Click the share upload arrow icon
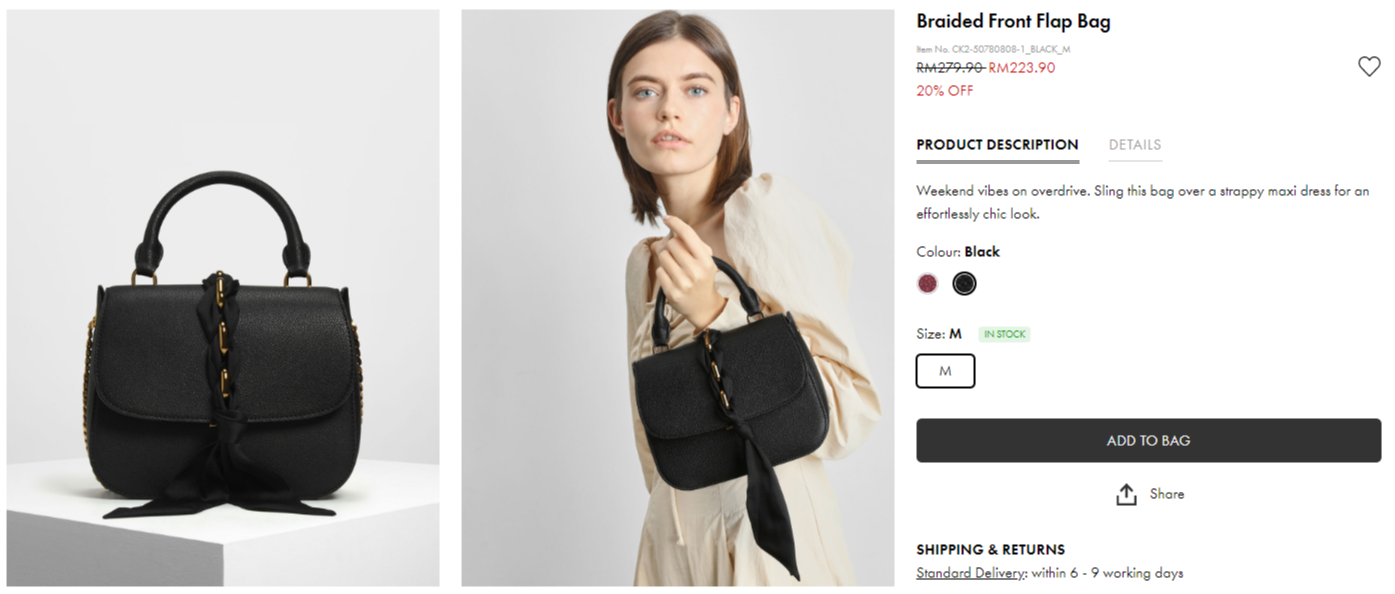The height and width of the screenshot is (594, 1395). 1126,494
